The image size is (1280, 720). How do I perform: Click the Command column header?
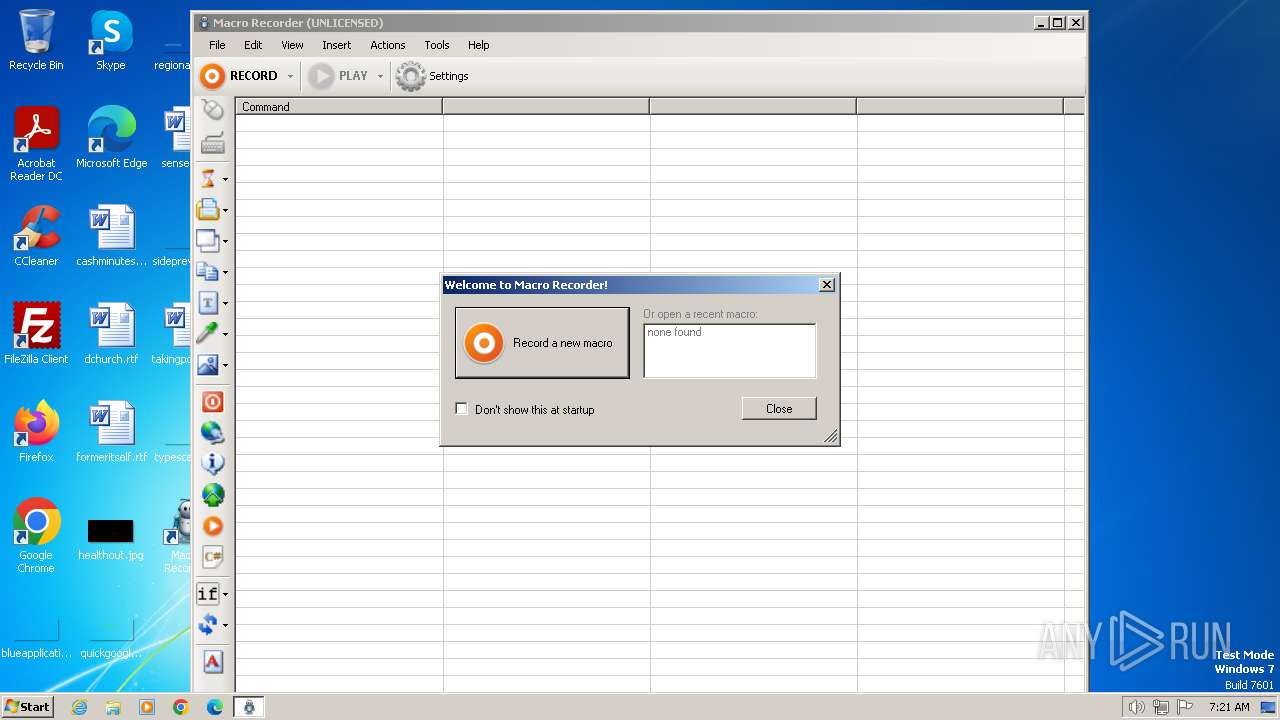click(339, 106)
